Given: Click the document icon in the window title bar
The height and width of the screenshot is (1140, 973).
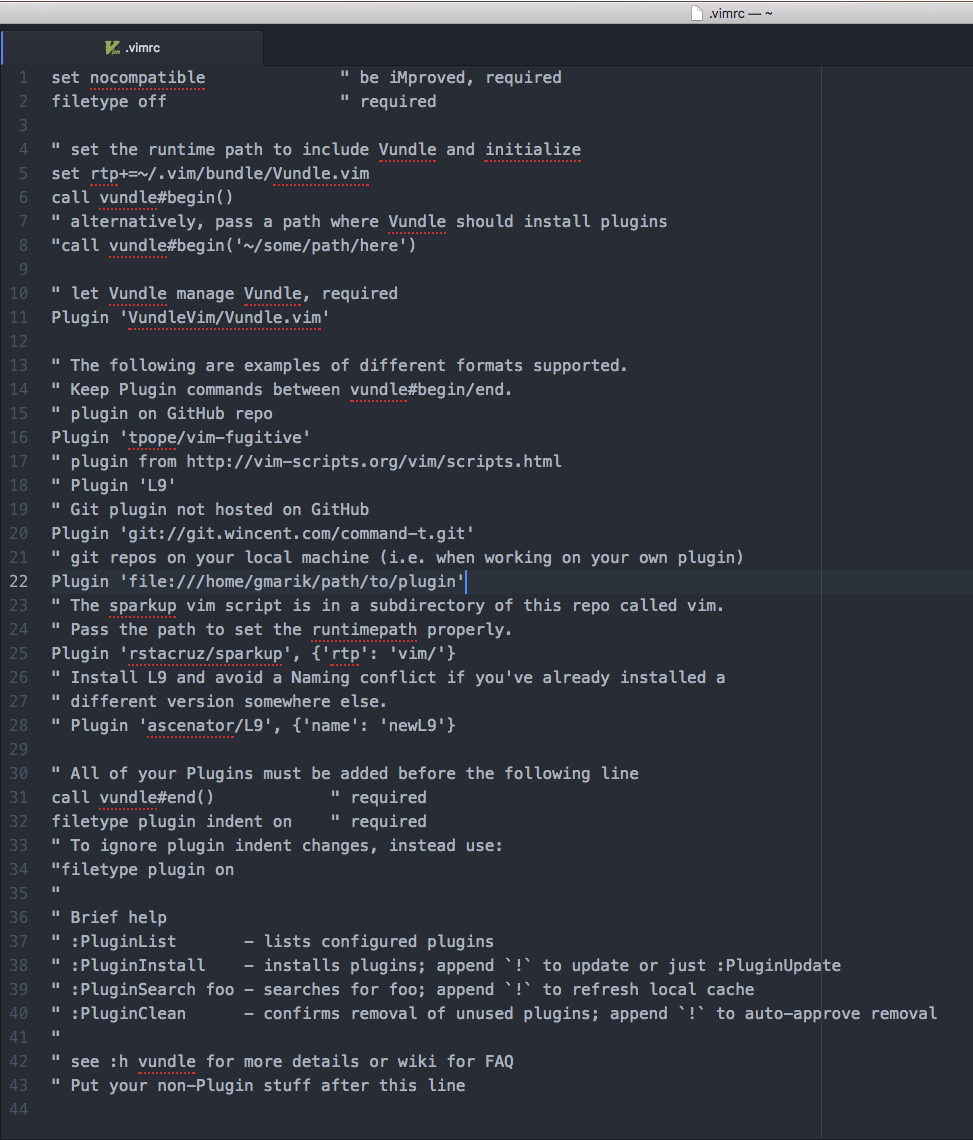Looking at the screenshot, I should click(697, 12).
